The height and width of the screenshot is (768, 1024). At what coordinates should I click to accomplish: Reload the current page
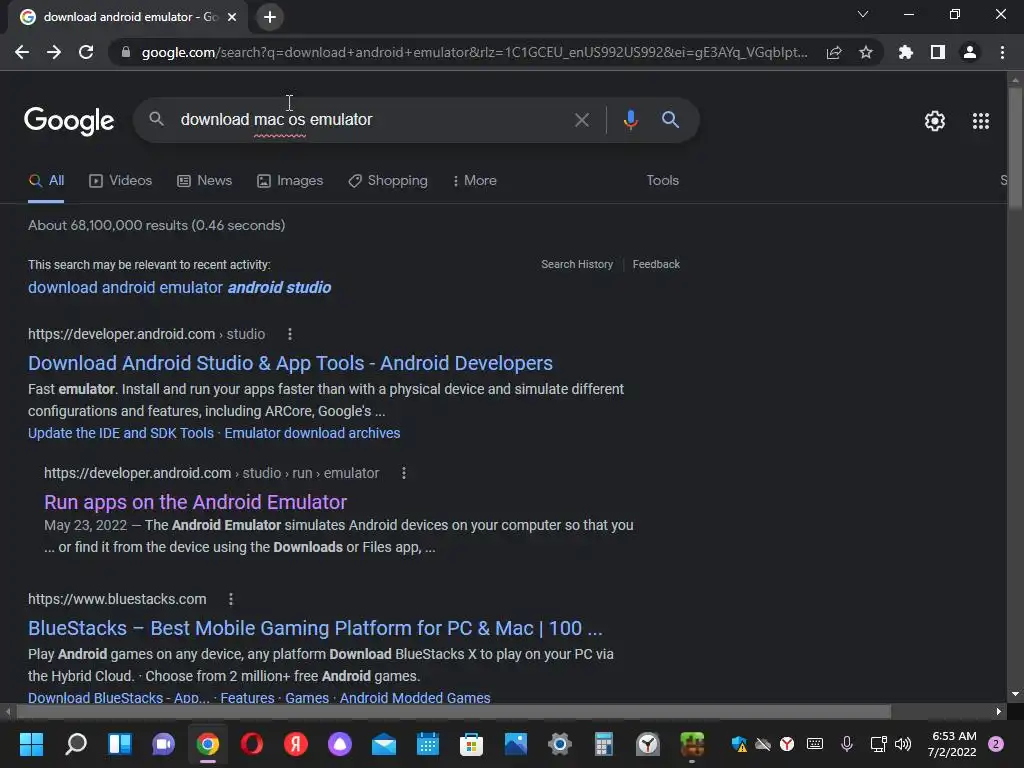86,52
